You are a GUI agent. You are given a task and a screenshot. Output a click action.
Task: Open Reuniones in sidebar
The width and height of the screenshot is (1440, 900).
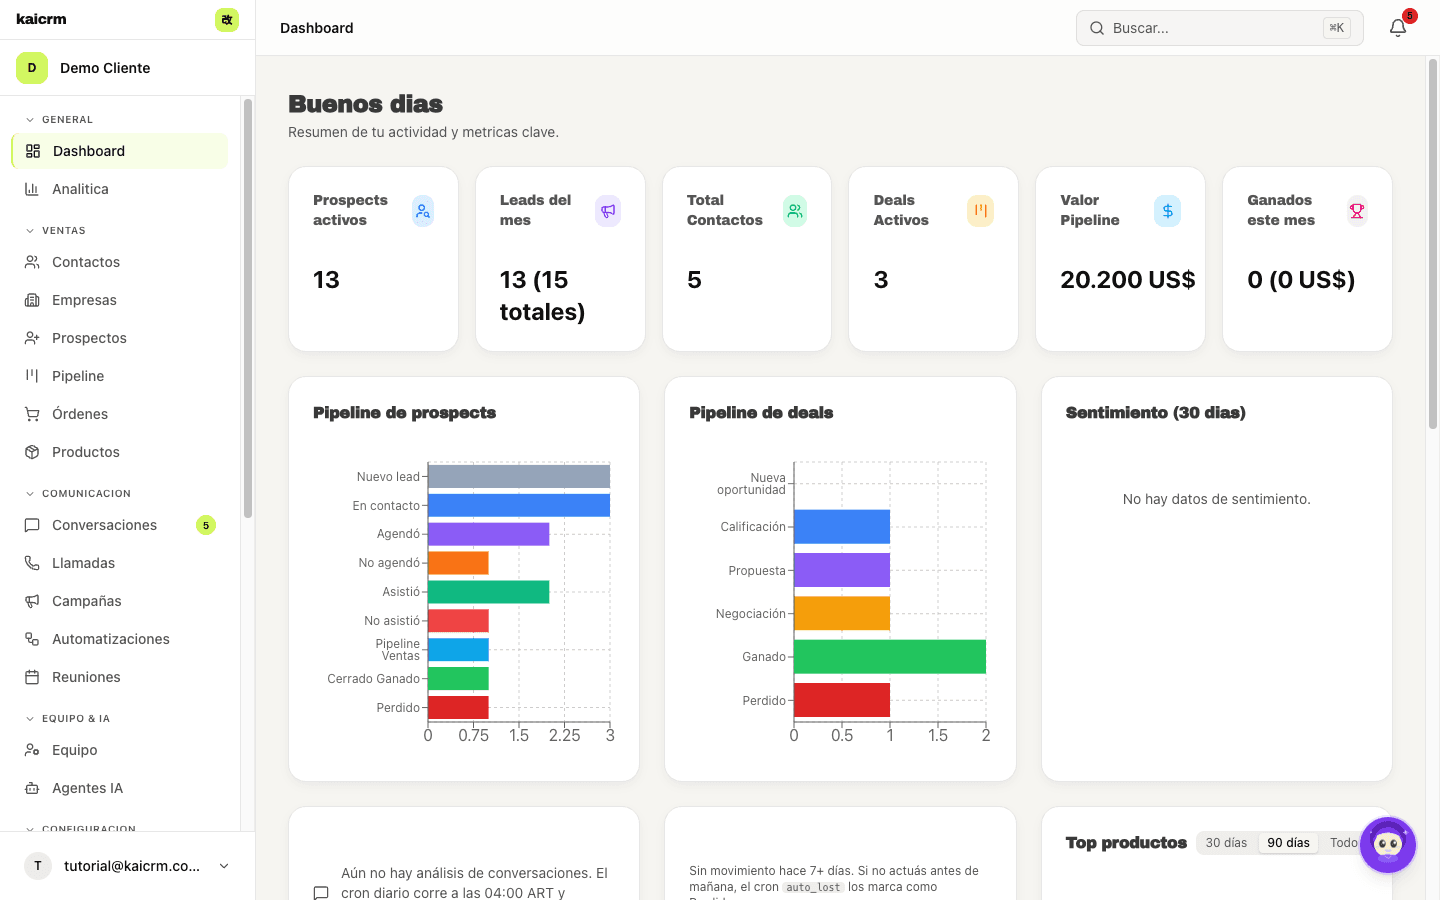pyautogui.click(x=120, y=677)
